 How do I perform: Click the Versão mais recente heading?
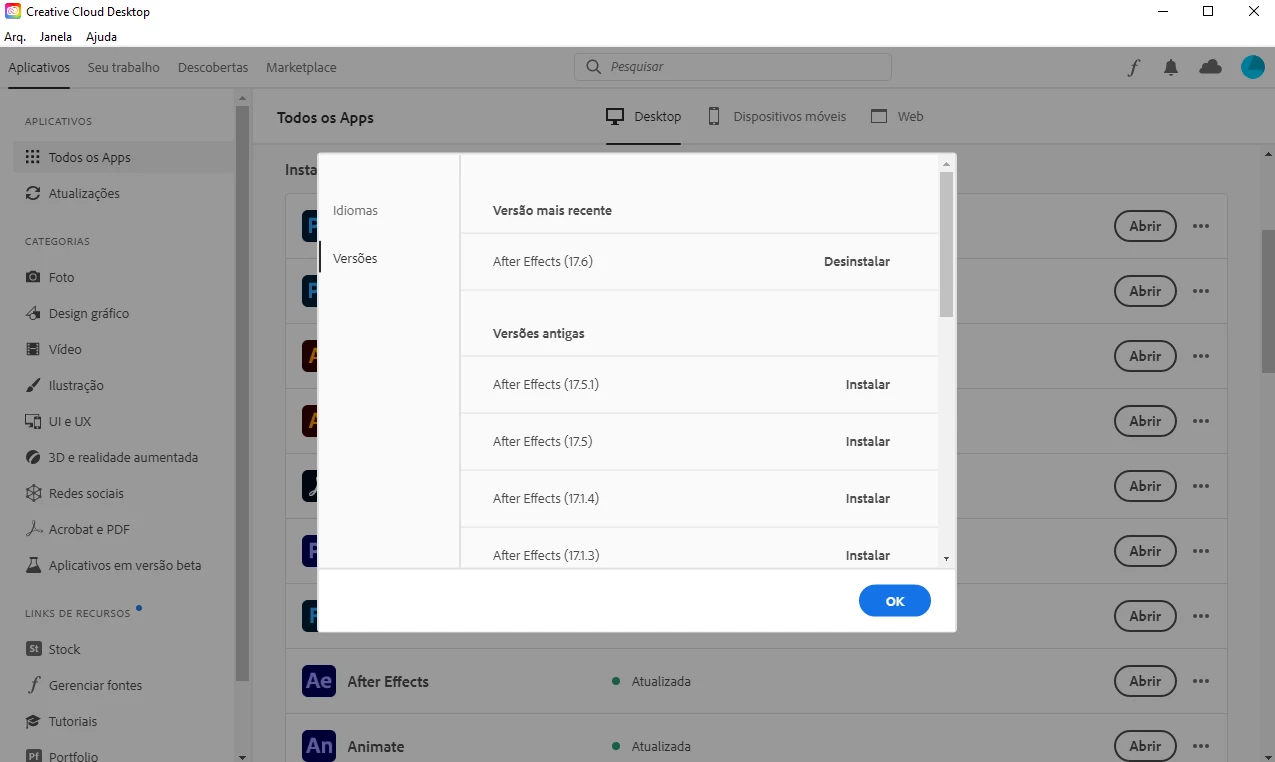552,211
